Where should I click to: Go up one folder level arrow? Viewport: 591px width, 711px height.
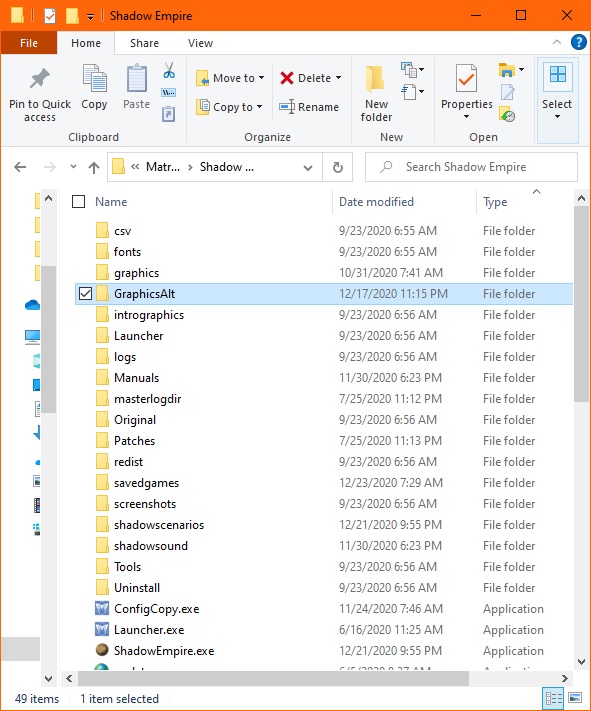point(94,167)
